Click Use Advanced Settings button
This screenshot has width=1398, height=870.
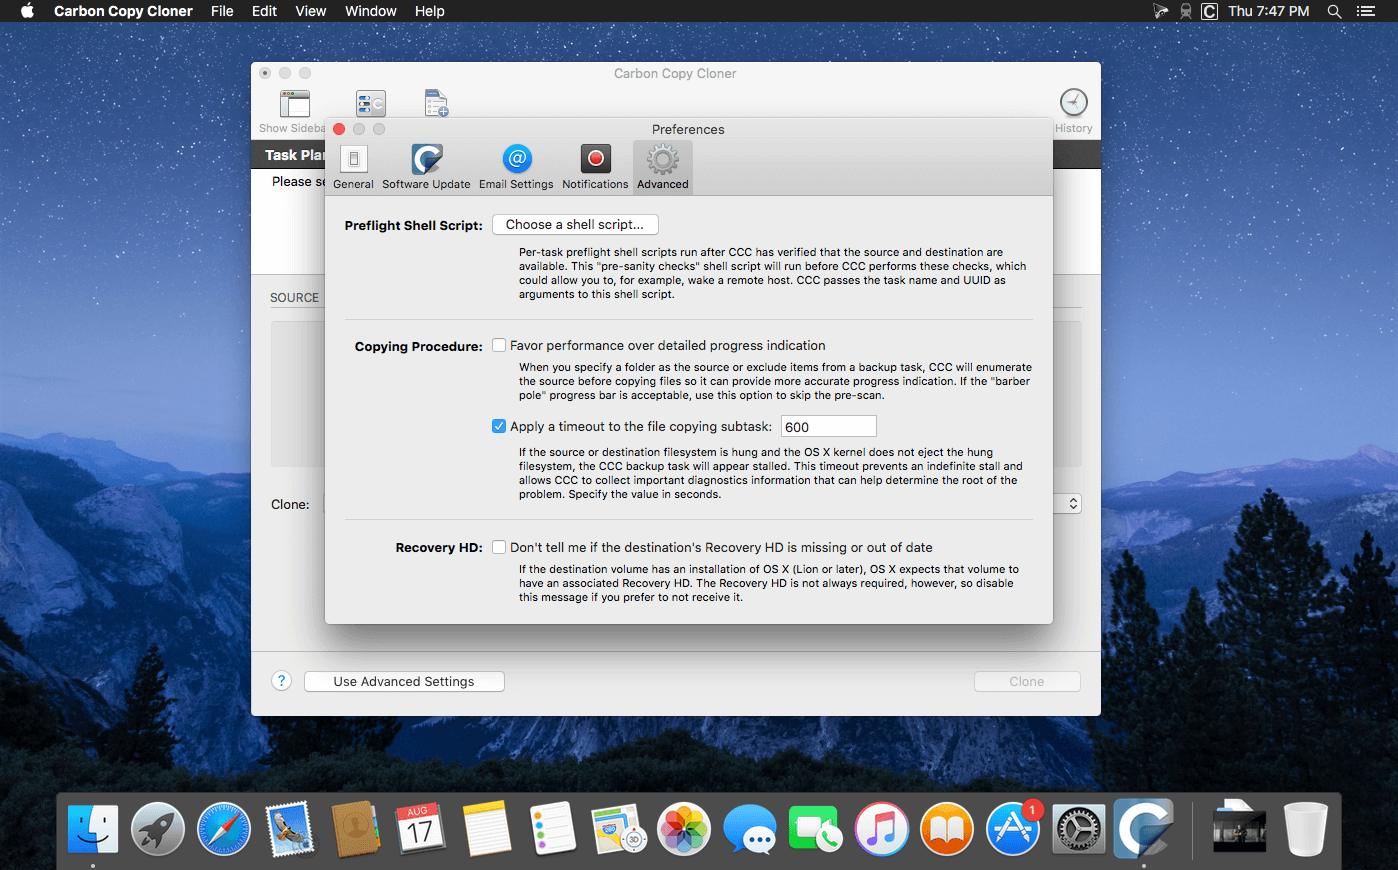[404, 681]
